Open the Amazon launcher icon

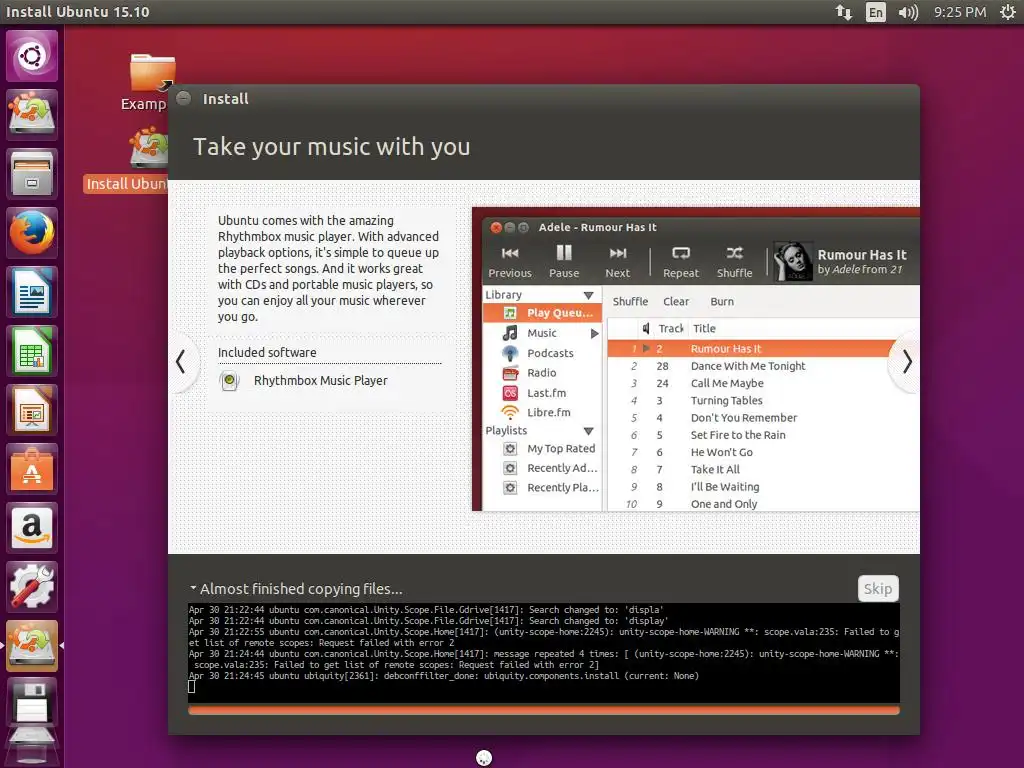[31, 527]
